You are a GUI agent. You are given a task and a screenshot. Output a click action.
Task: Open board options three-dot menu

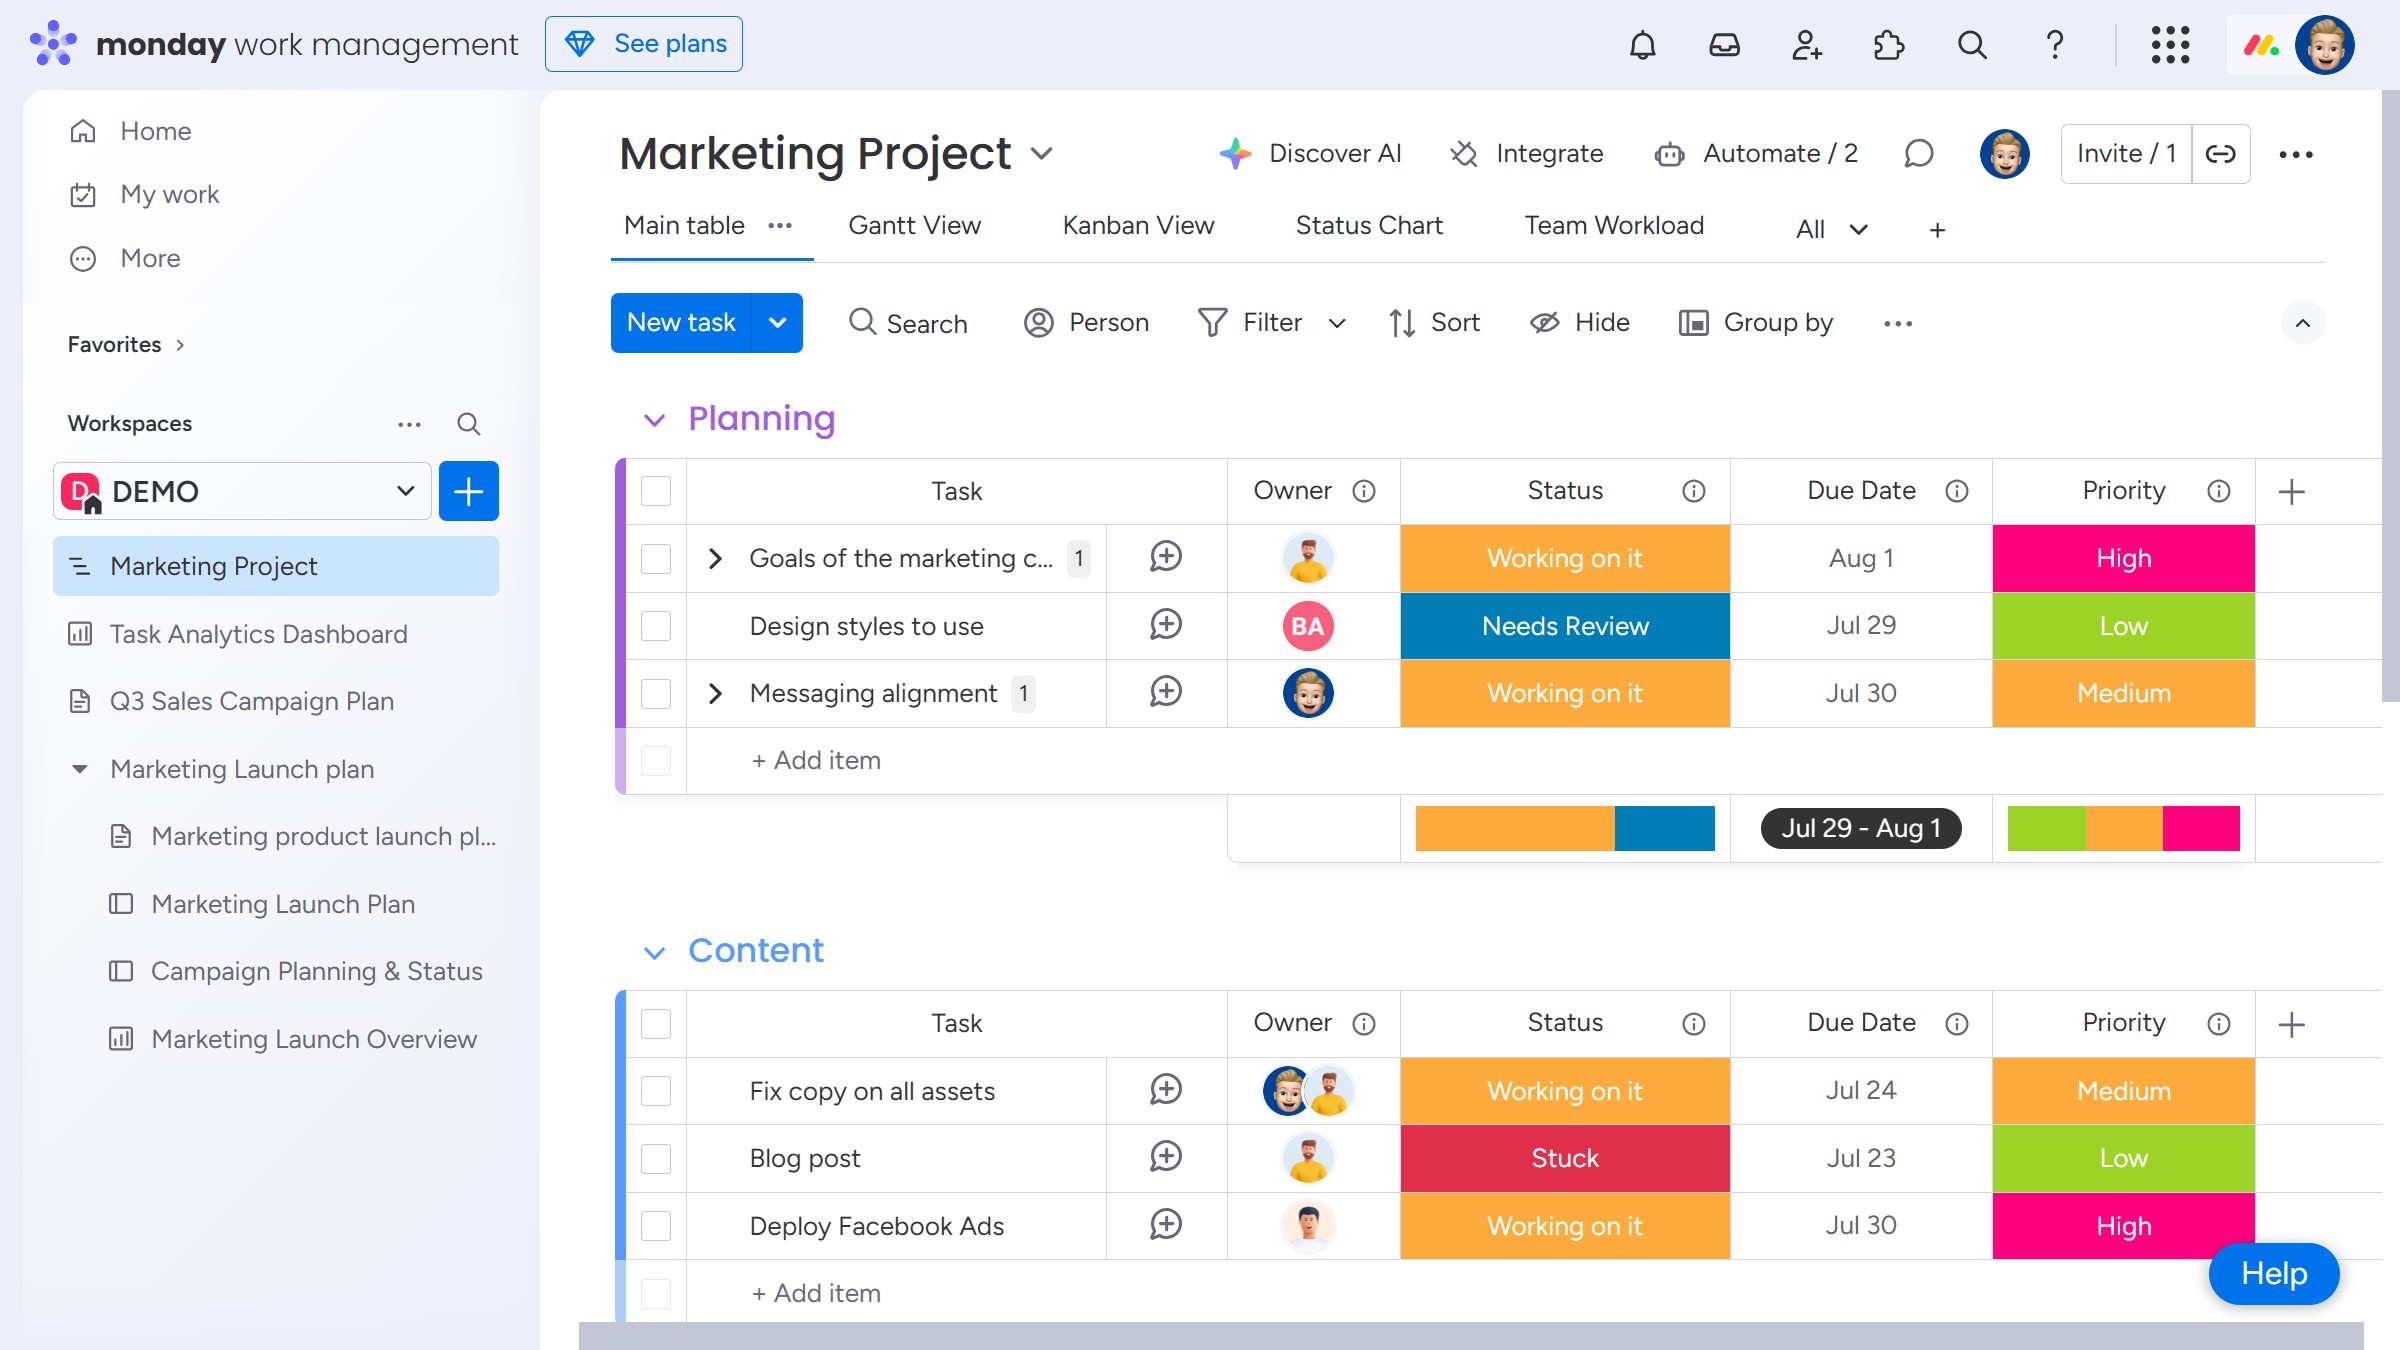[2295, 154]
